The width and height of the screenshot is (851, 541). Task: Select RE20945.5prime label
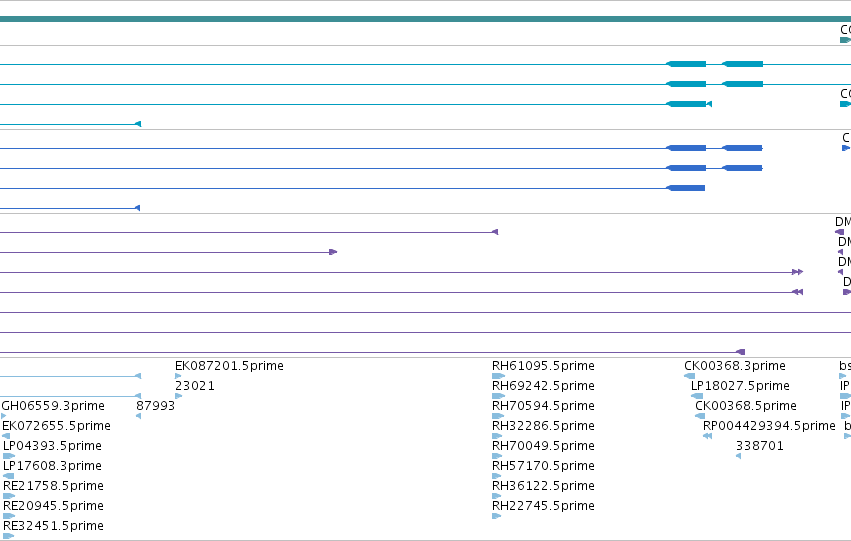[x=53, y=506]
